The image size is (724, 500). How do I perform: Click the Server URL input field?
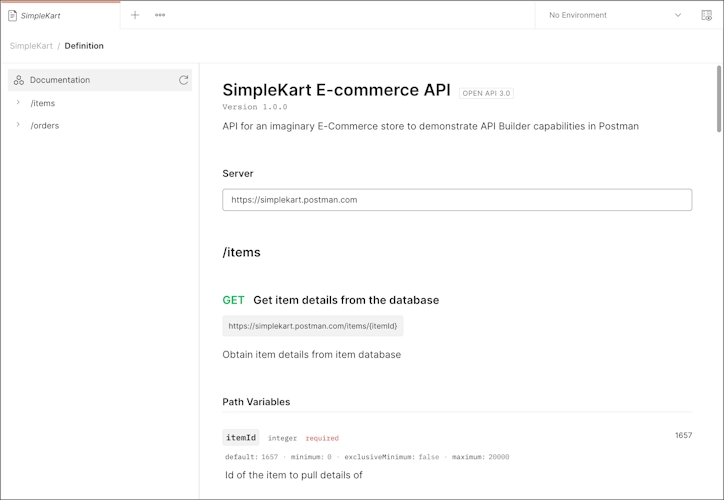point(457,200)
